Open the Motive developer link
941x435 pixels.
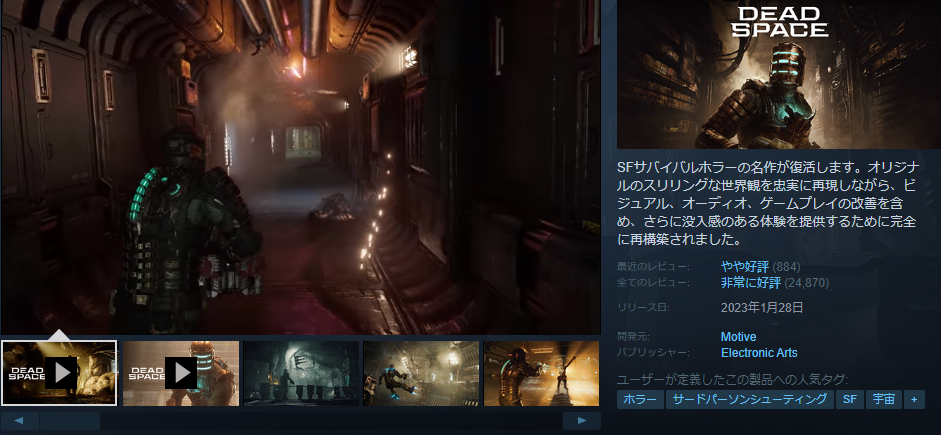pyautogui.click(x=738, y=337)
